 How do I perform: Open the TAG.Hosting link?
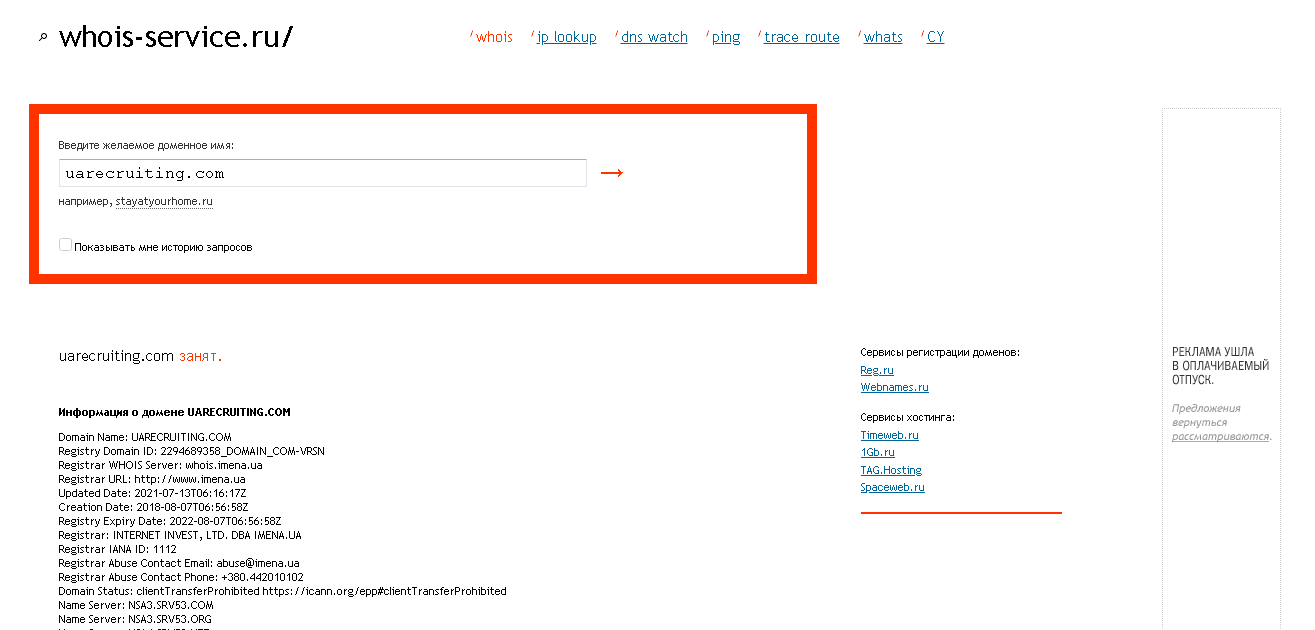pyautogui.click(x=891, y=470)
